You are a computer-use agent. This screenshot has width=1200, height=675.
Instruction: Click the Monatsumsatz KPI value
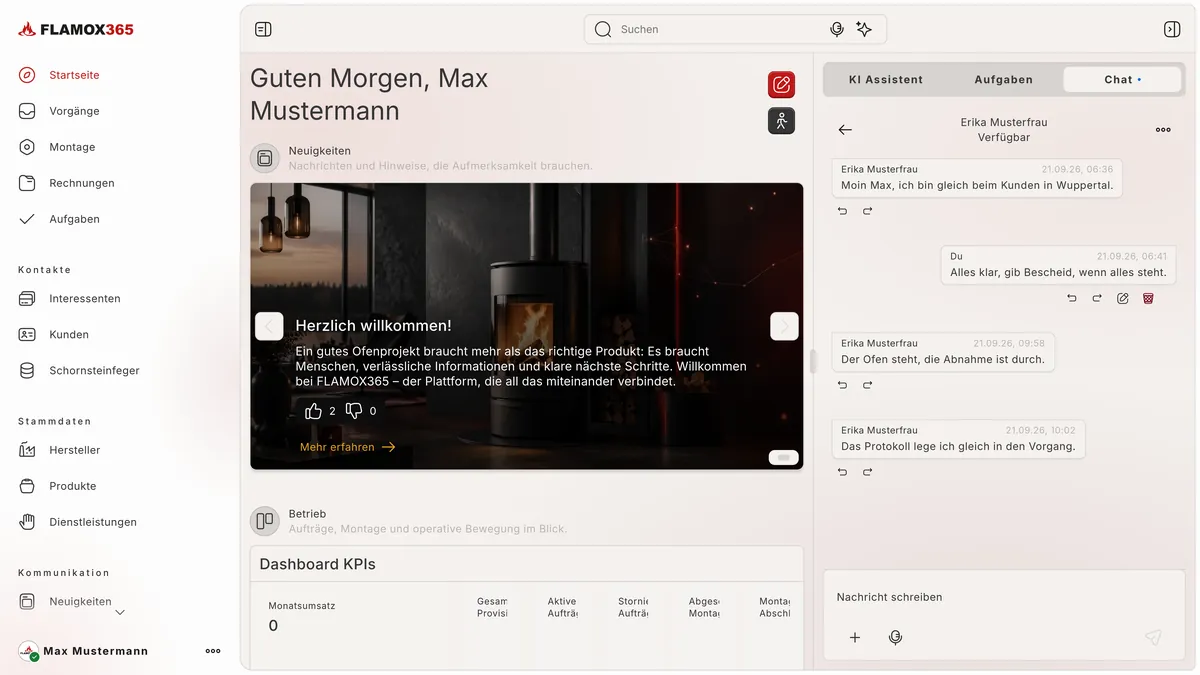273,626
